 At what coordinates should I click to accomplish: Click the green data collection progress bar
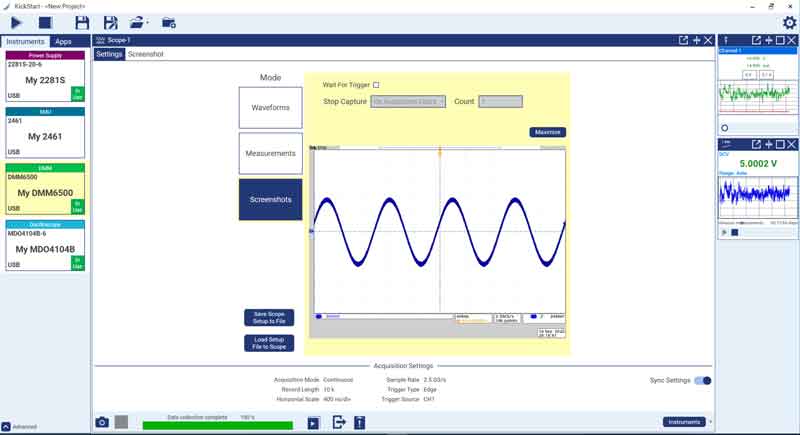click(217, 425)
